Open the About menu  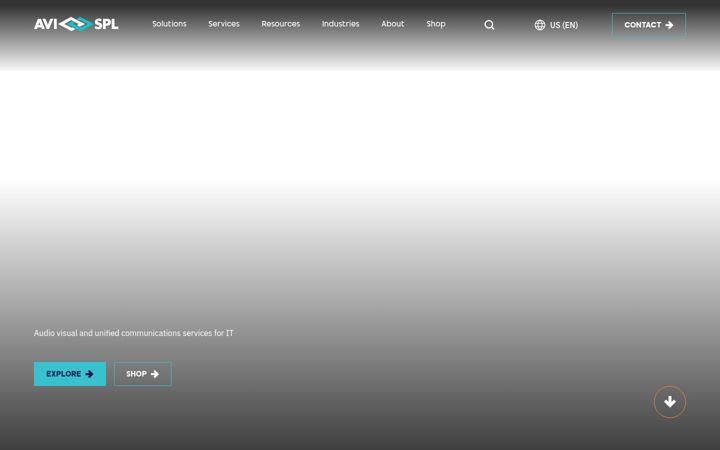tap(393, 24)
